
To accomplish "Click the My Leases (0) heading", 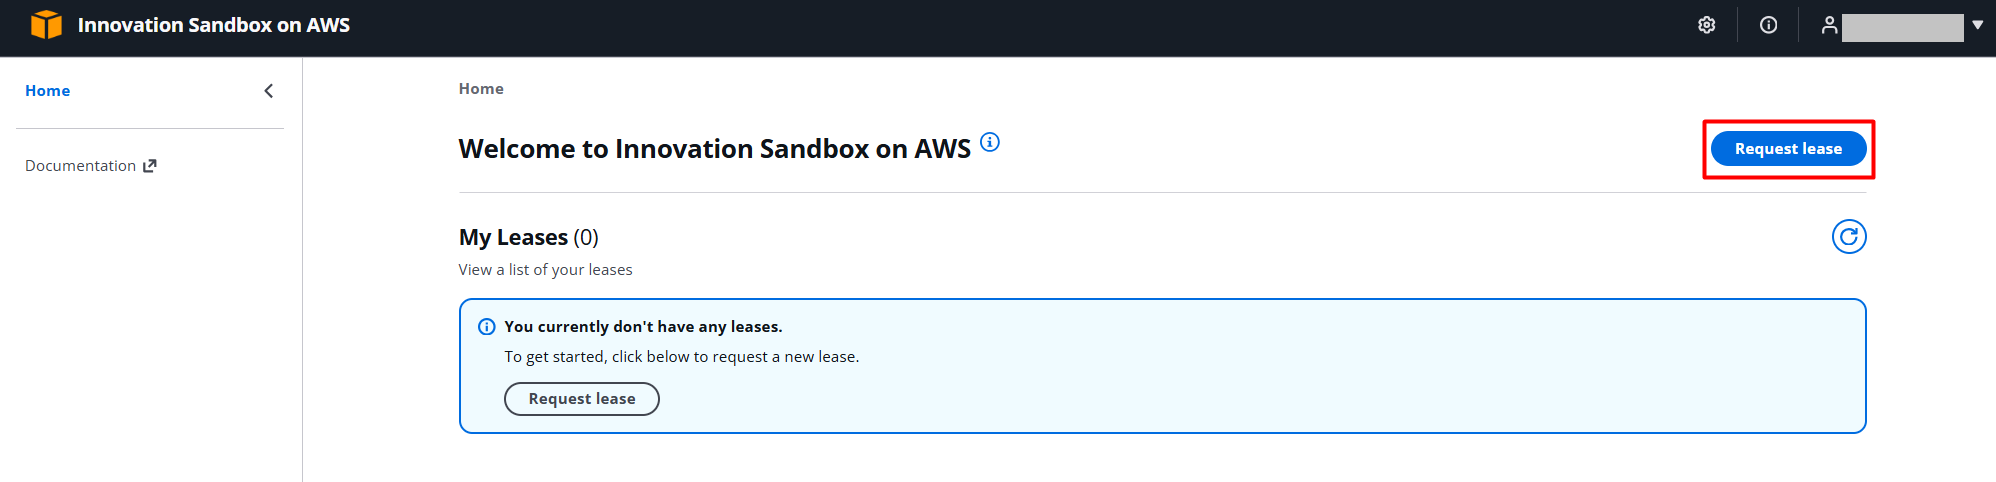I will click(x=528, y=238).
